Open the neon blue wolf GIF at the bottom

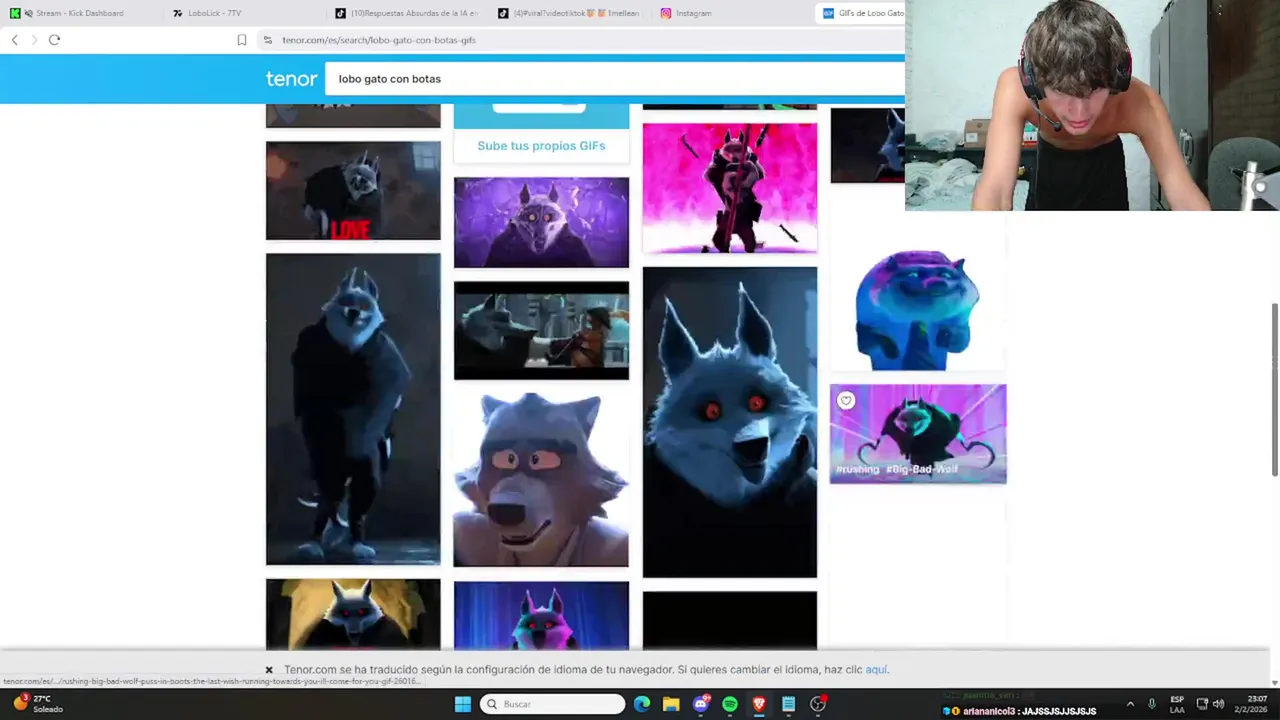pos(541,616)
